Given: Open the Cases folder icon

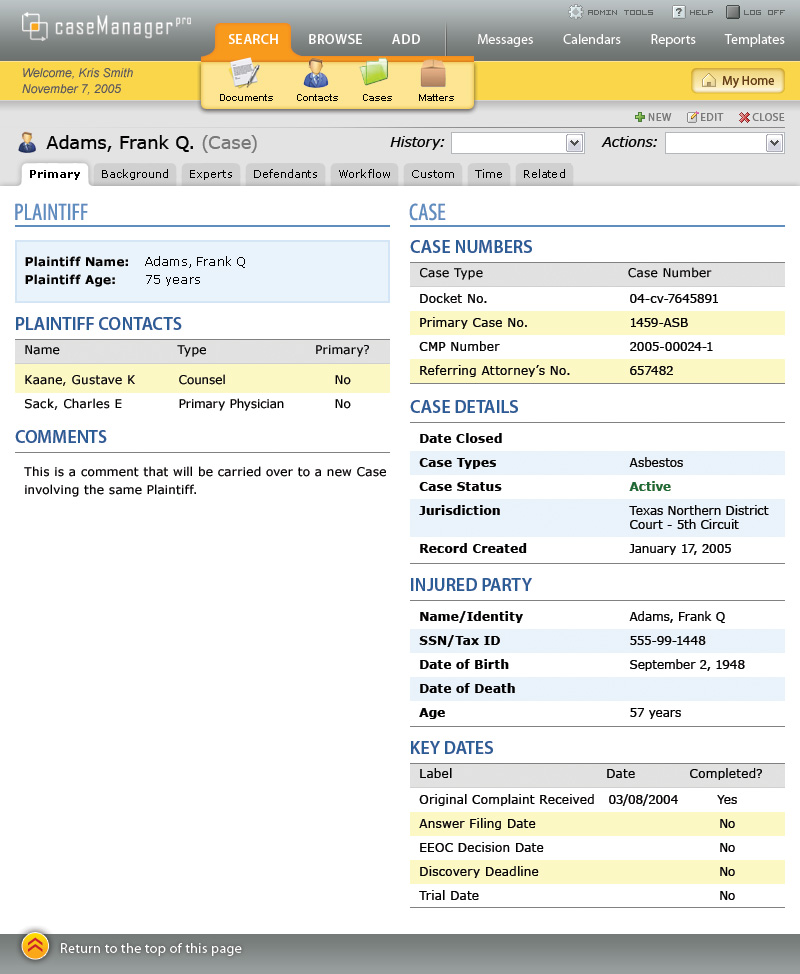Looking at the screenshot, I should [x=375, y=73].
